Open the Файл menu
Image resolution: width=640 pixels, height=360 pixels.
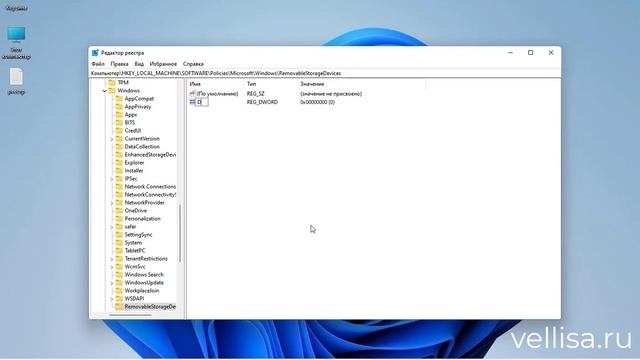[98, 64]
